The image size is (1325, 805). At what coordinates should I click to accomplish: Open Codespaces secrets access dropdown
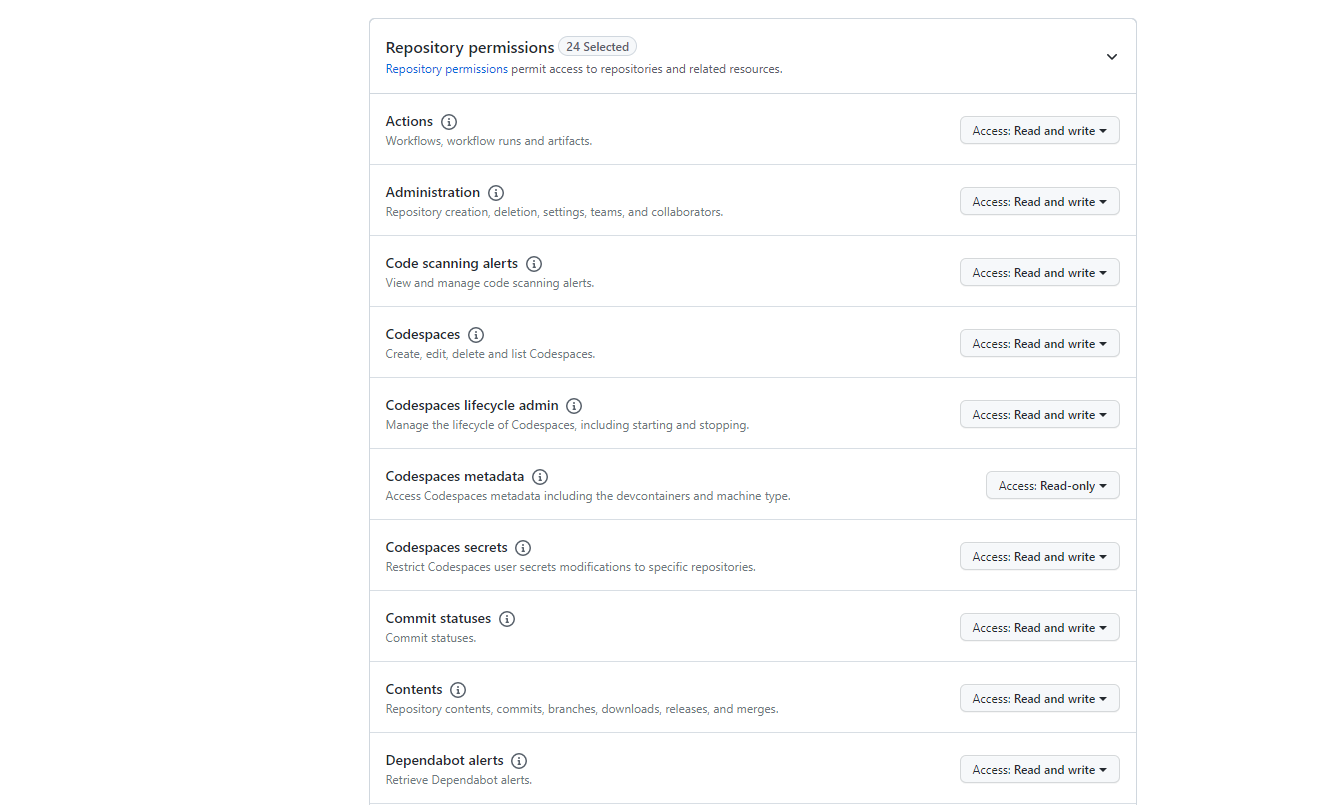pos(1040,556)
